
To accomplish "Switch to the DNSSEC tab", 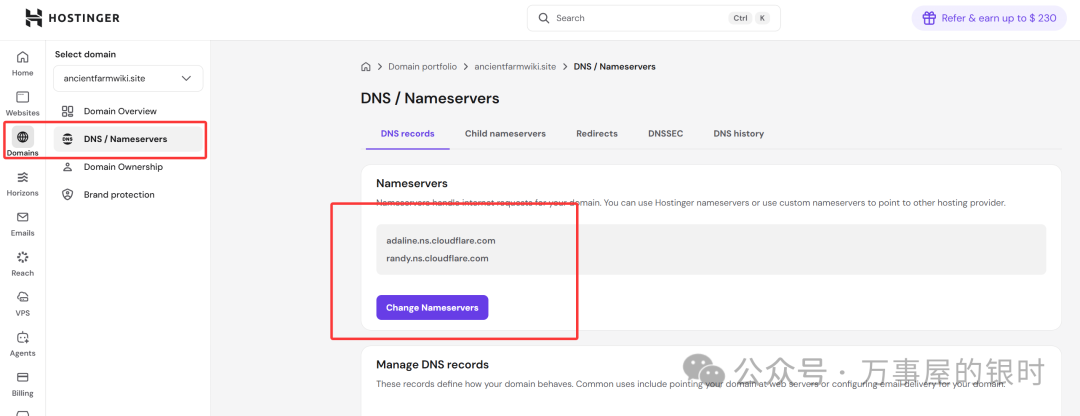I will click(x=665, y=133).
